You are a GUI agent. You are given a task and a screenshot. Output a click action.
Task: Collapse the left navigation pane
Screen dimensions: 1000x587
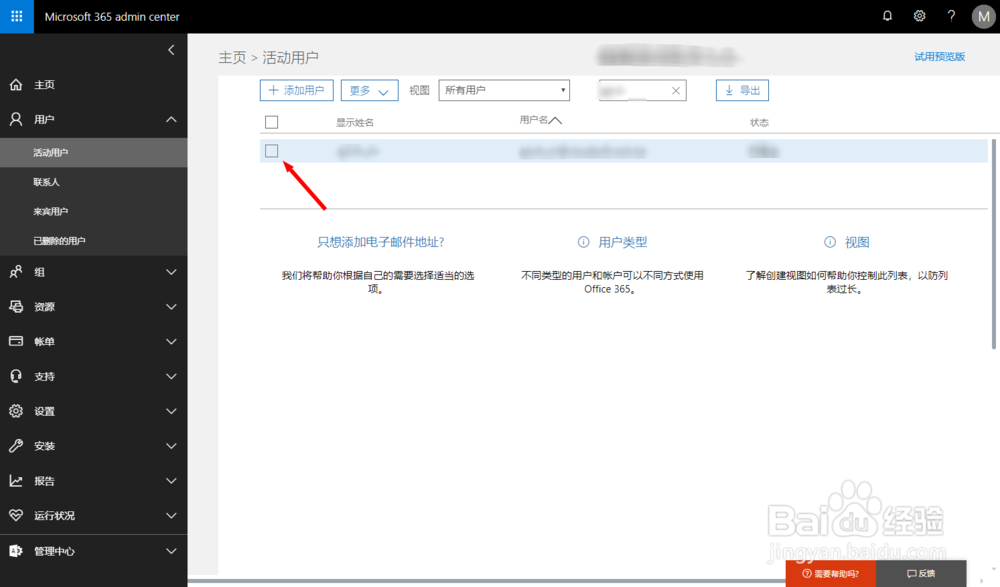point(171,50)
